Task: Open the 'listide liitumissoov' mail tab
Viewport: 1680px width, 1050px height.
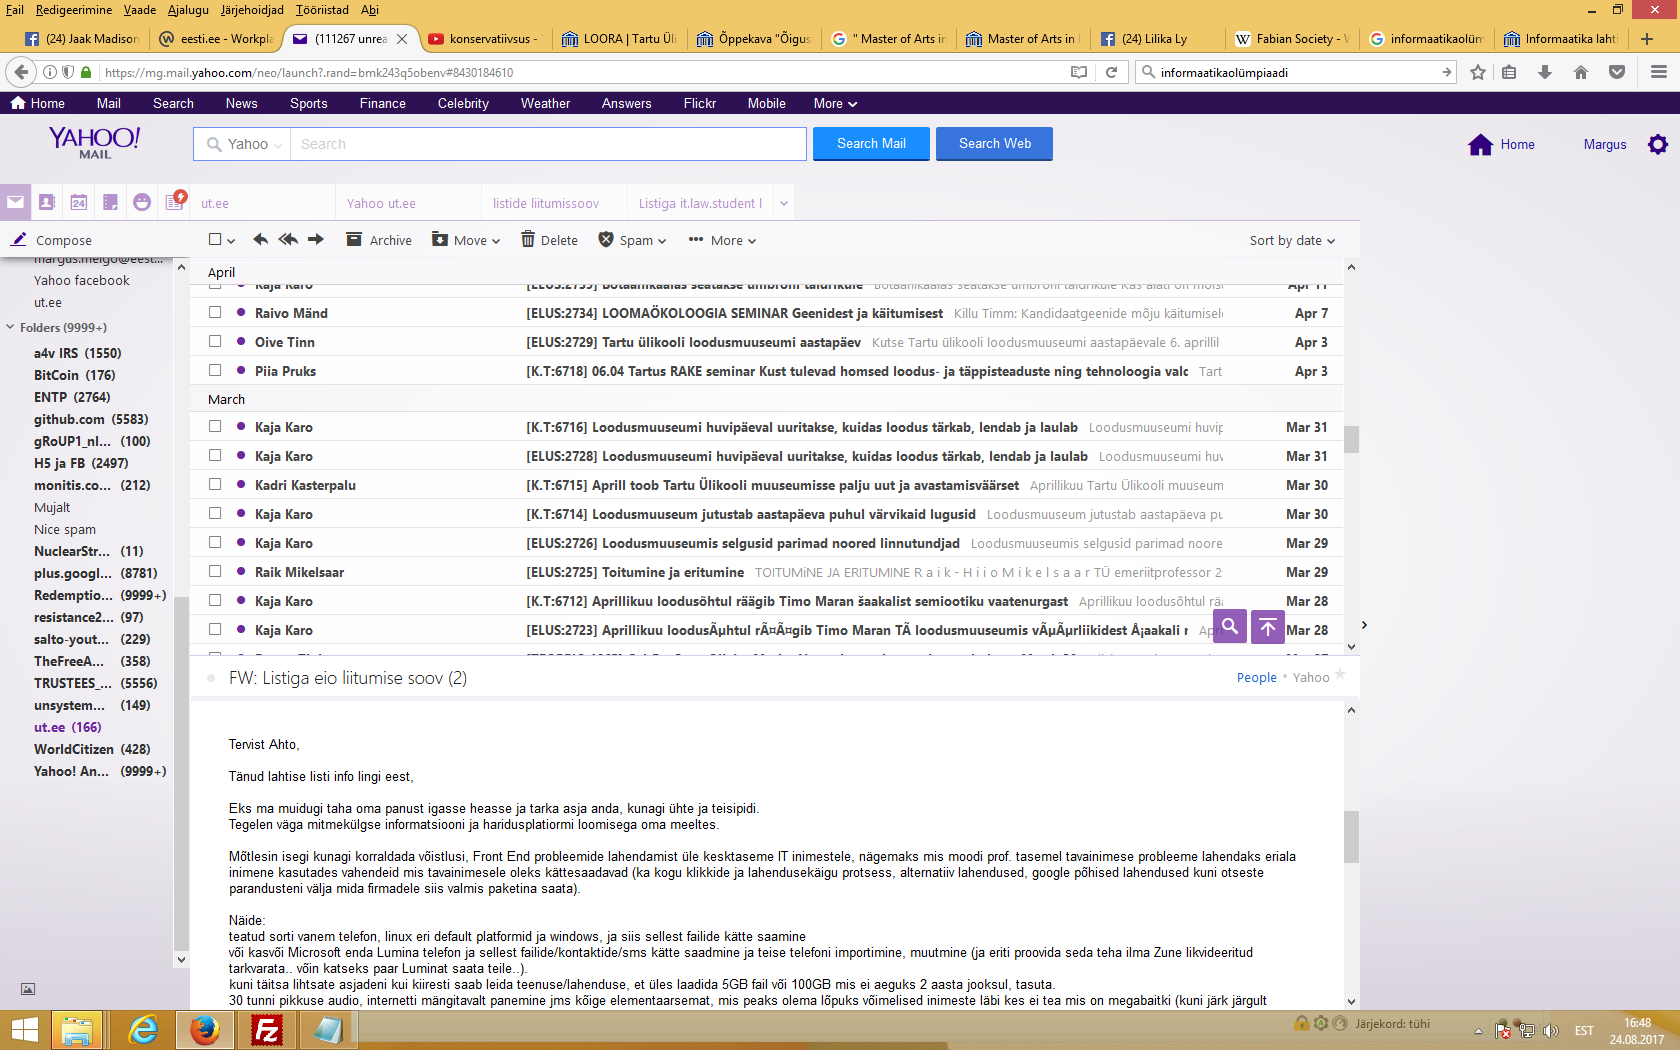Action: pyautogui.click(x=546, y=203)
